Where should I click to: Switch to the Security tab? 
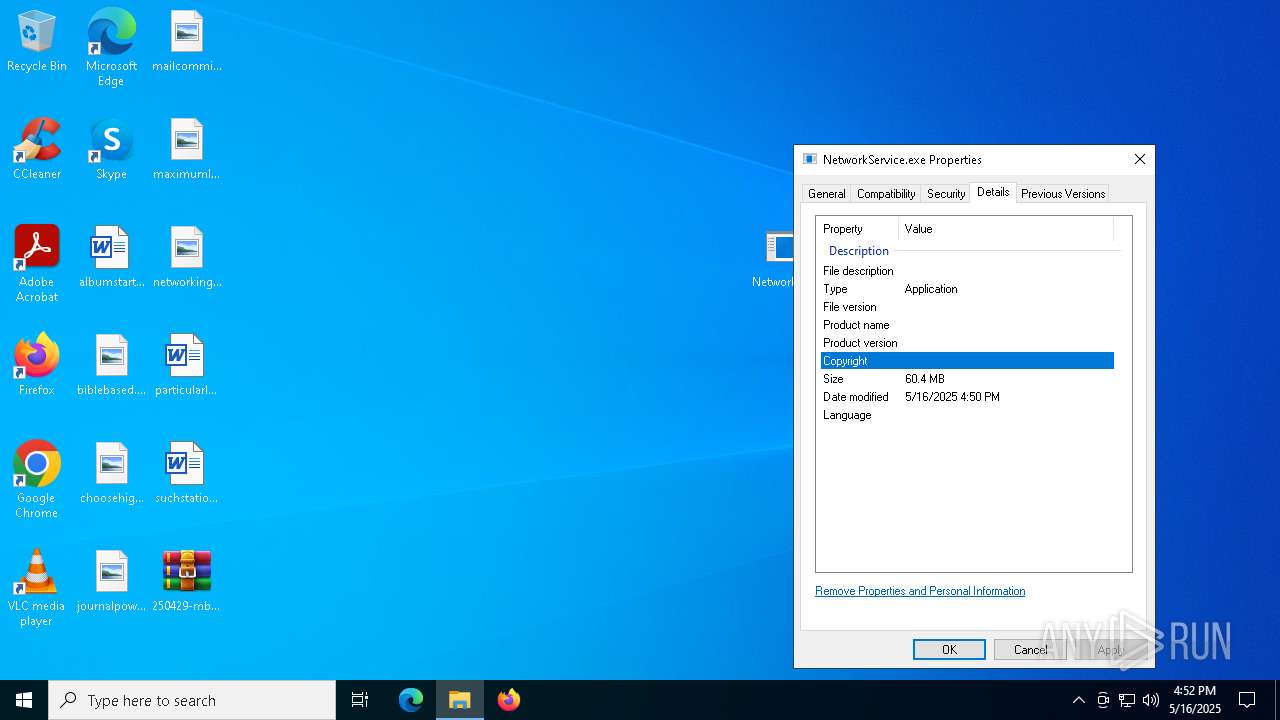click(946, 194)
